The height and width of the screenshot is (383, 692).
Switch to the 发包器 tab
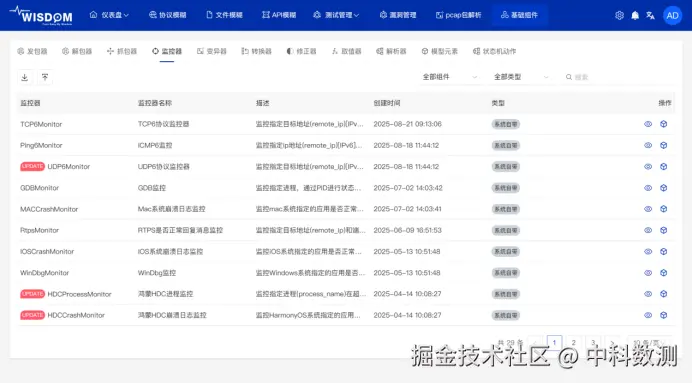click(x=32, y=51)
